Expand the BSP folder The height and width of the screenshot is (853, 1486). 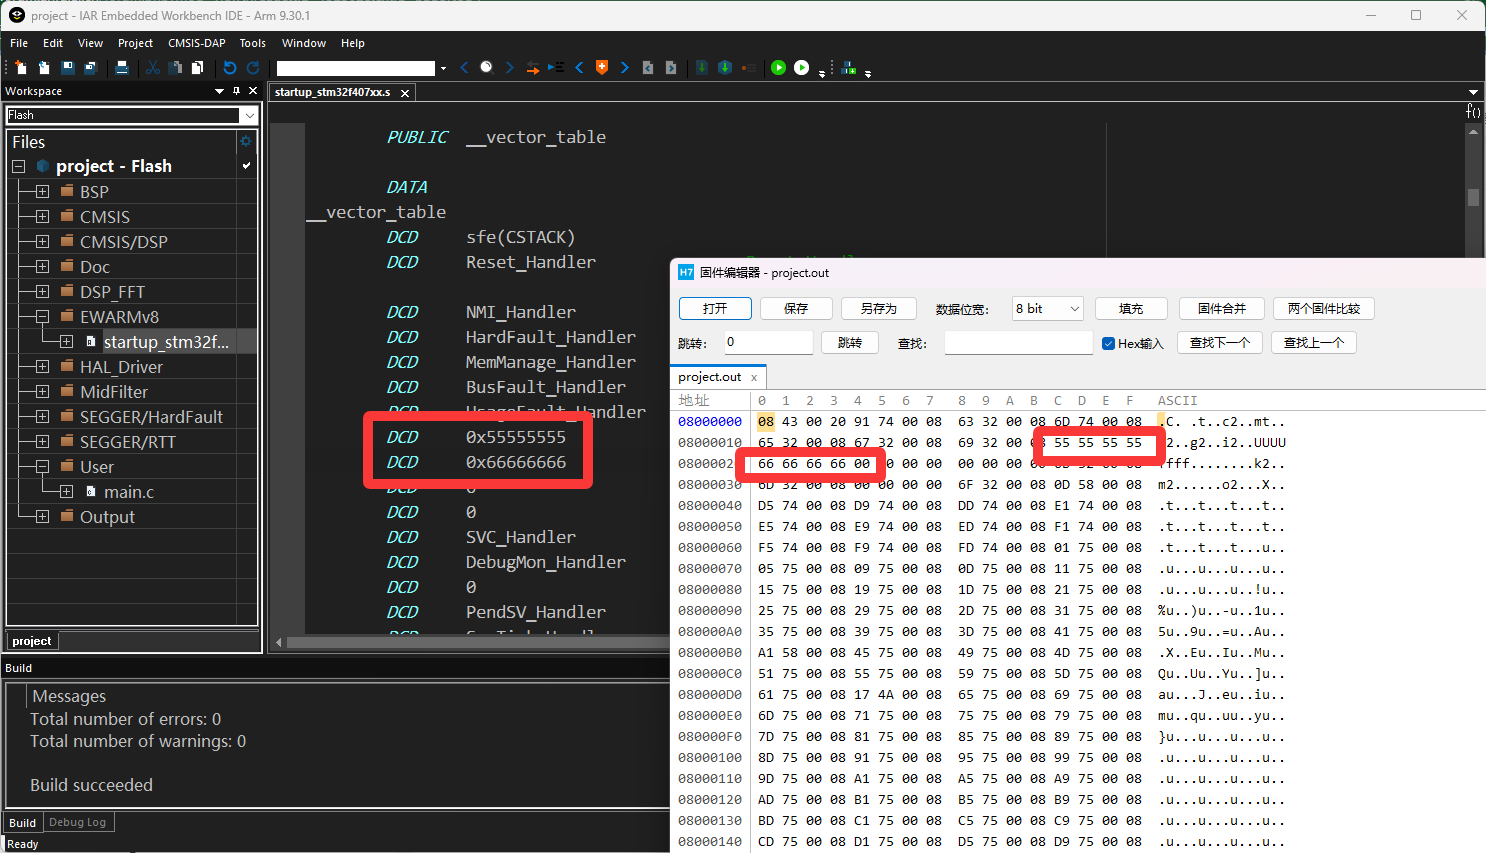click(42, 191)
